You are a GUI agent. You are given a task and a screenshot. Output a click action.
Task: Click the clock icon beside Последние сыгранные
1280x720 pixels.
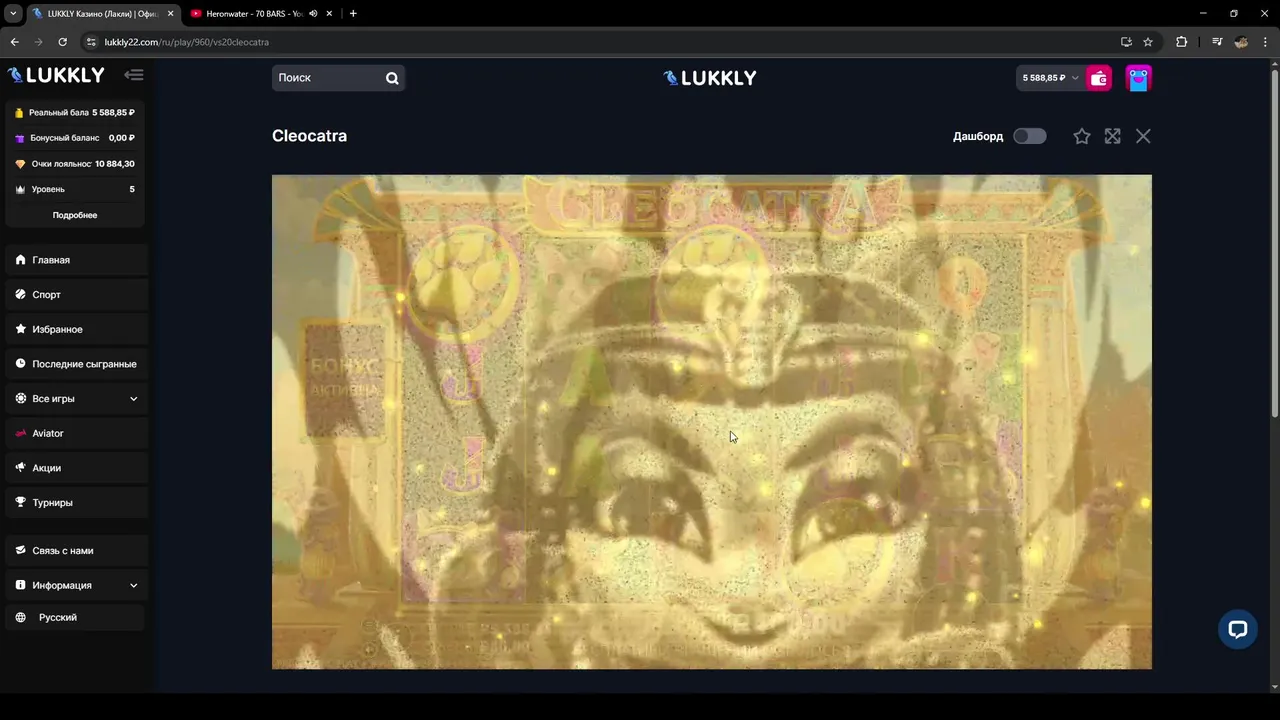[x=21, y=364]
